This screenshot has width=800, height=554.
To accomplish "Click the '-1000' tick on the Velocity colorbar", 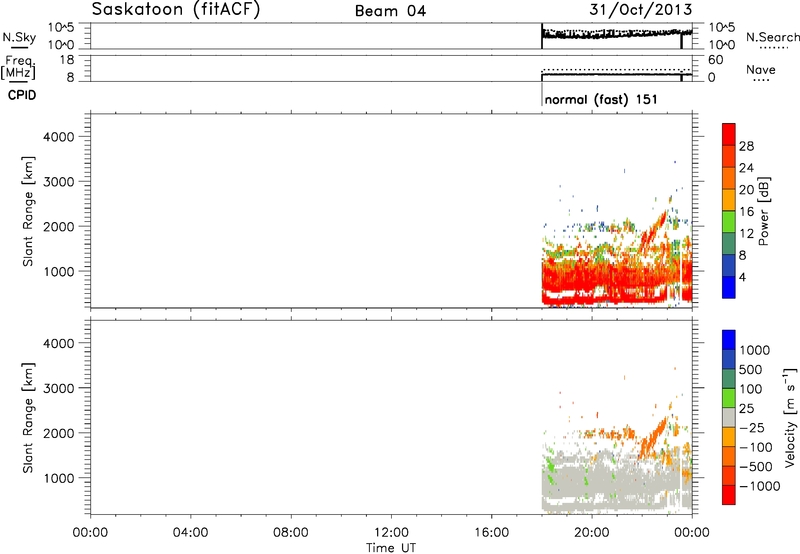I will pos(760,486).
